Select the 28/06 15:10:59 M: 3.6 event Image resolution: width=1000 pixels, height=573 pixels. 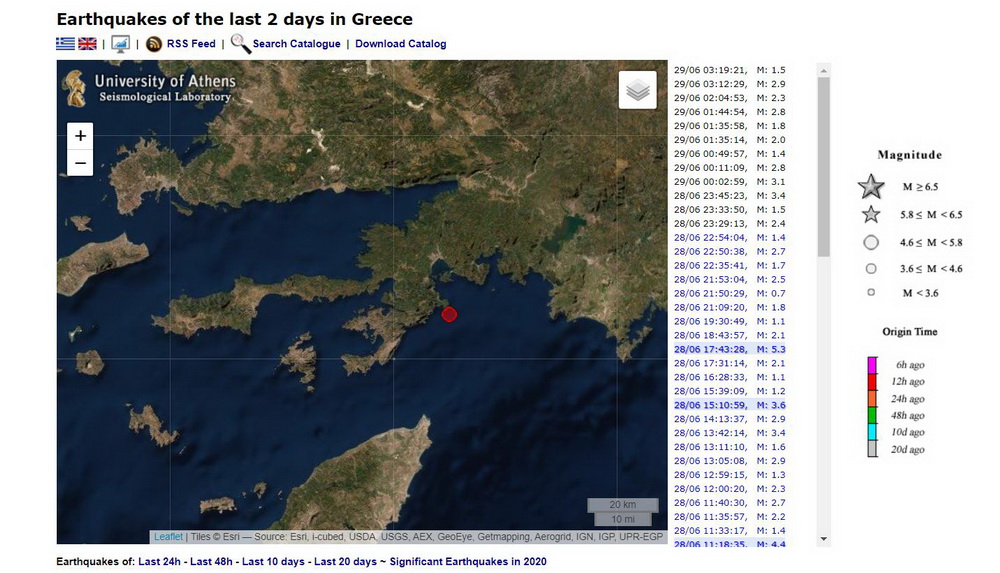coord(729,405)
